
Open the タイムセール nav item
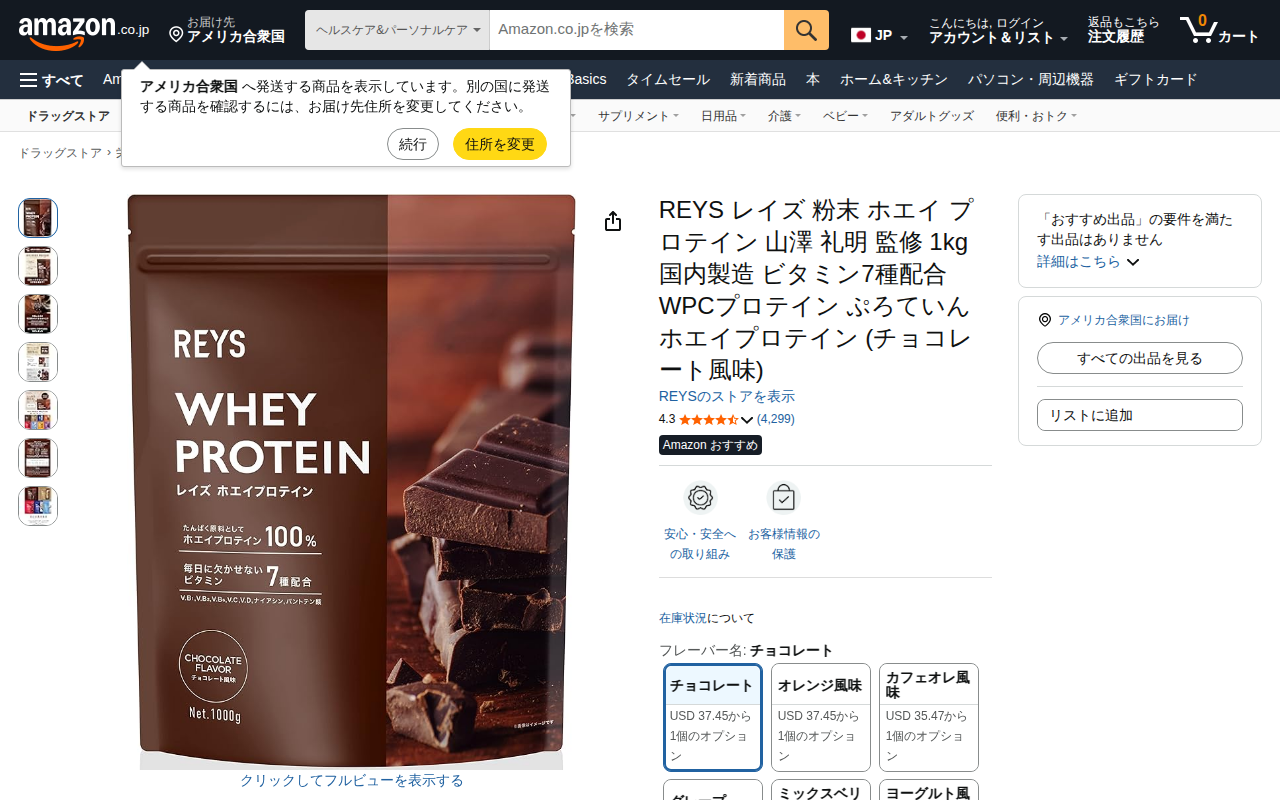(668, 80)
